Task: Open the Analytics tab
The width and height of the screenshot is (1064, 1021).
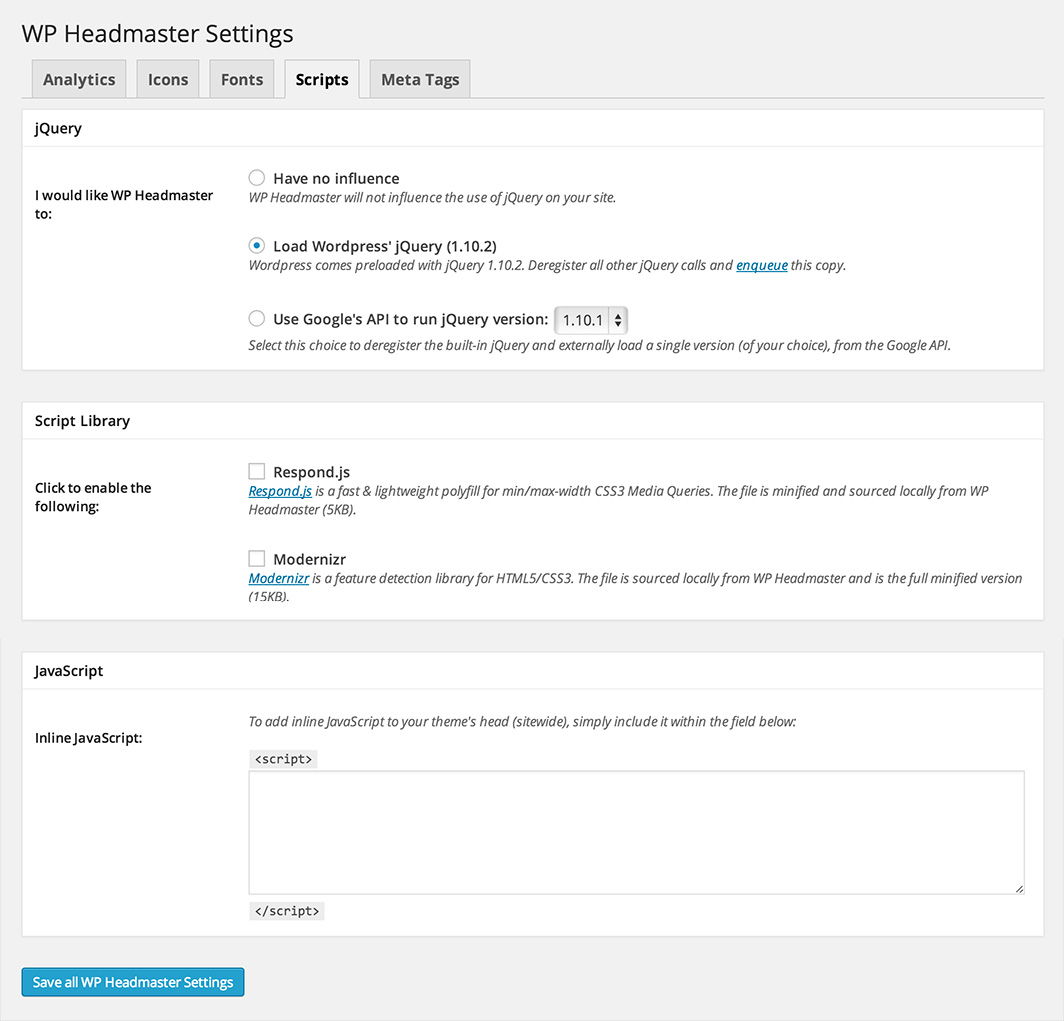Action: pyautogui.click(x=79, y=80)
